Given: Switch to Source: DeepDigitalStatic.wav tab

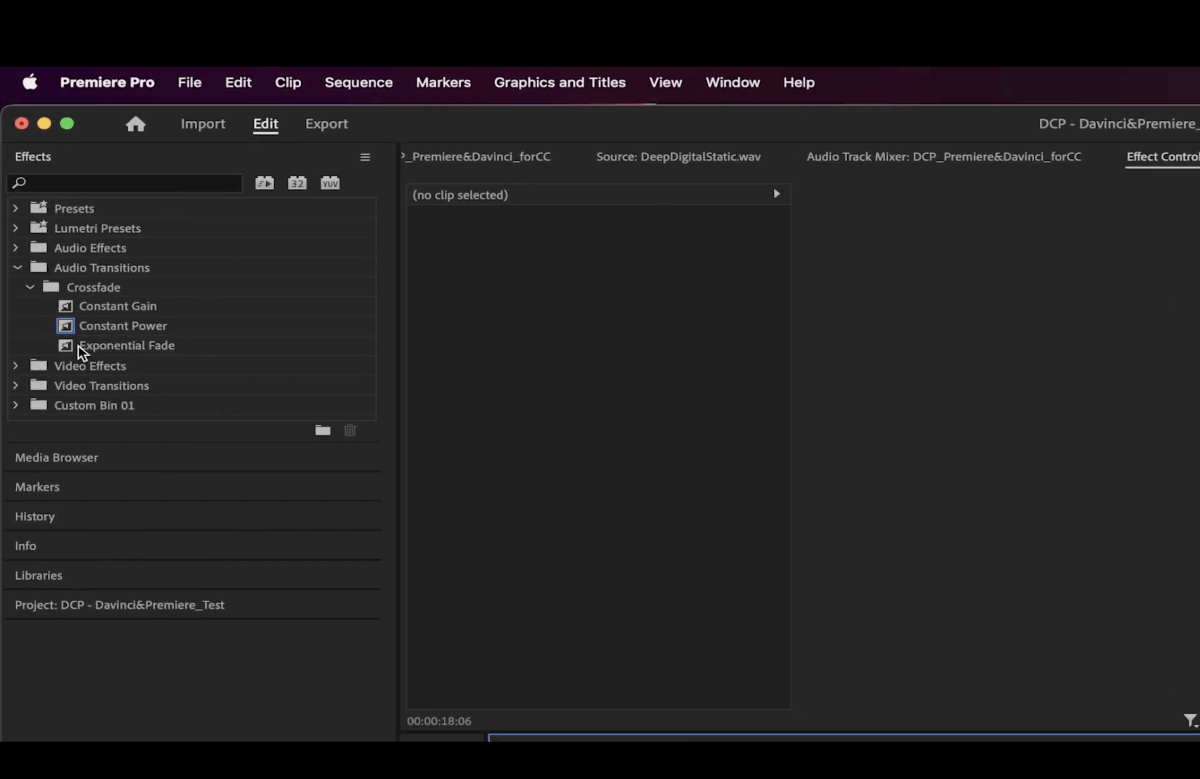Looking at the screenshot, I should point(679,157).
